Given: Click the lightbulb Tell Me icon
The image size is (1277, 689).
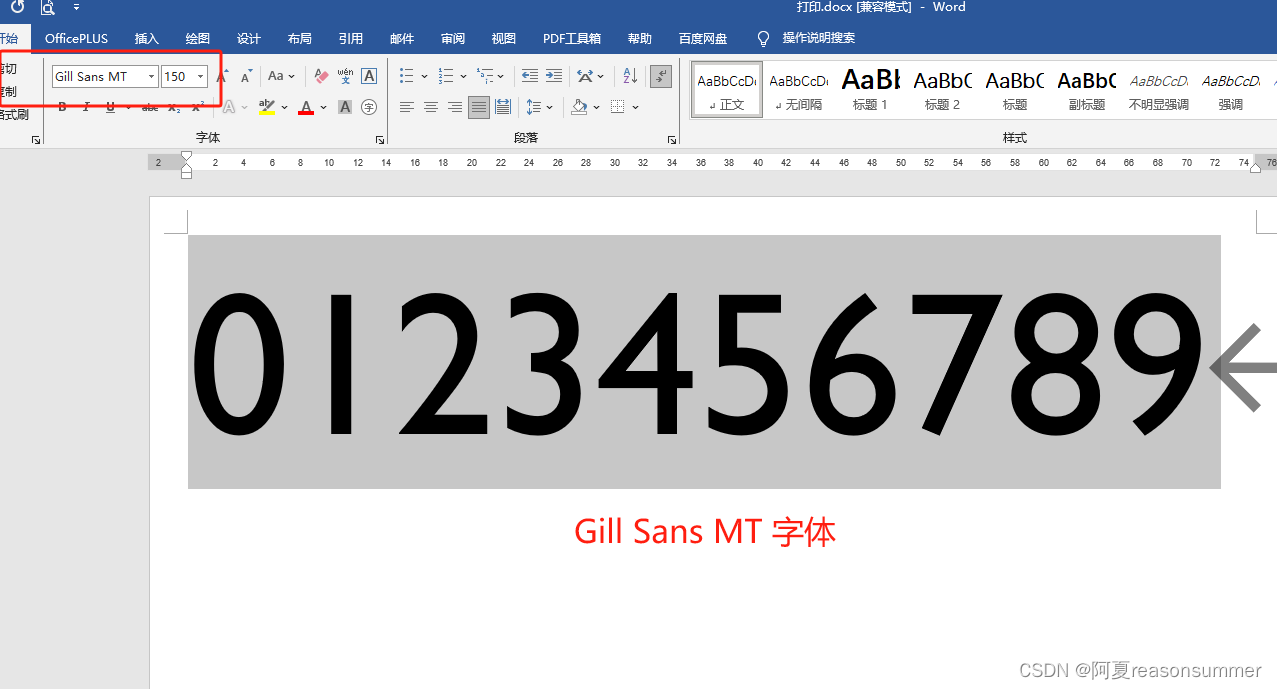Looking at the screenshot, I should [x=764, y=39].
